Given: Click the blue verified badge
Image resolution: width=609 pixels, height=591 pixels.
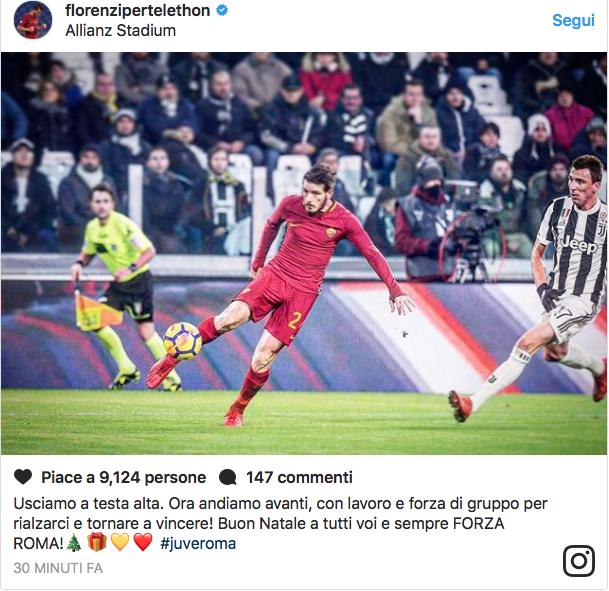Looking at the screenshot, I should [x=222, y=10].
